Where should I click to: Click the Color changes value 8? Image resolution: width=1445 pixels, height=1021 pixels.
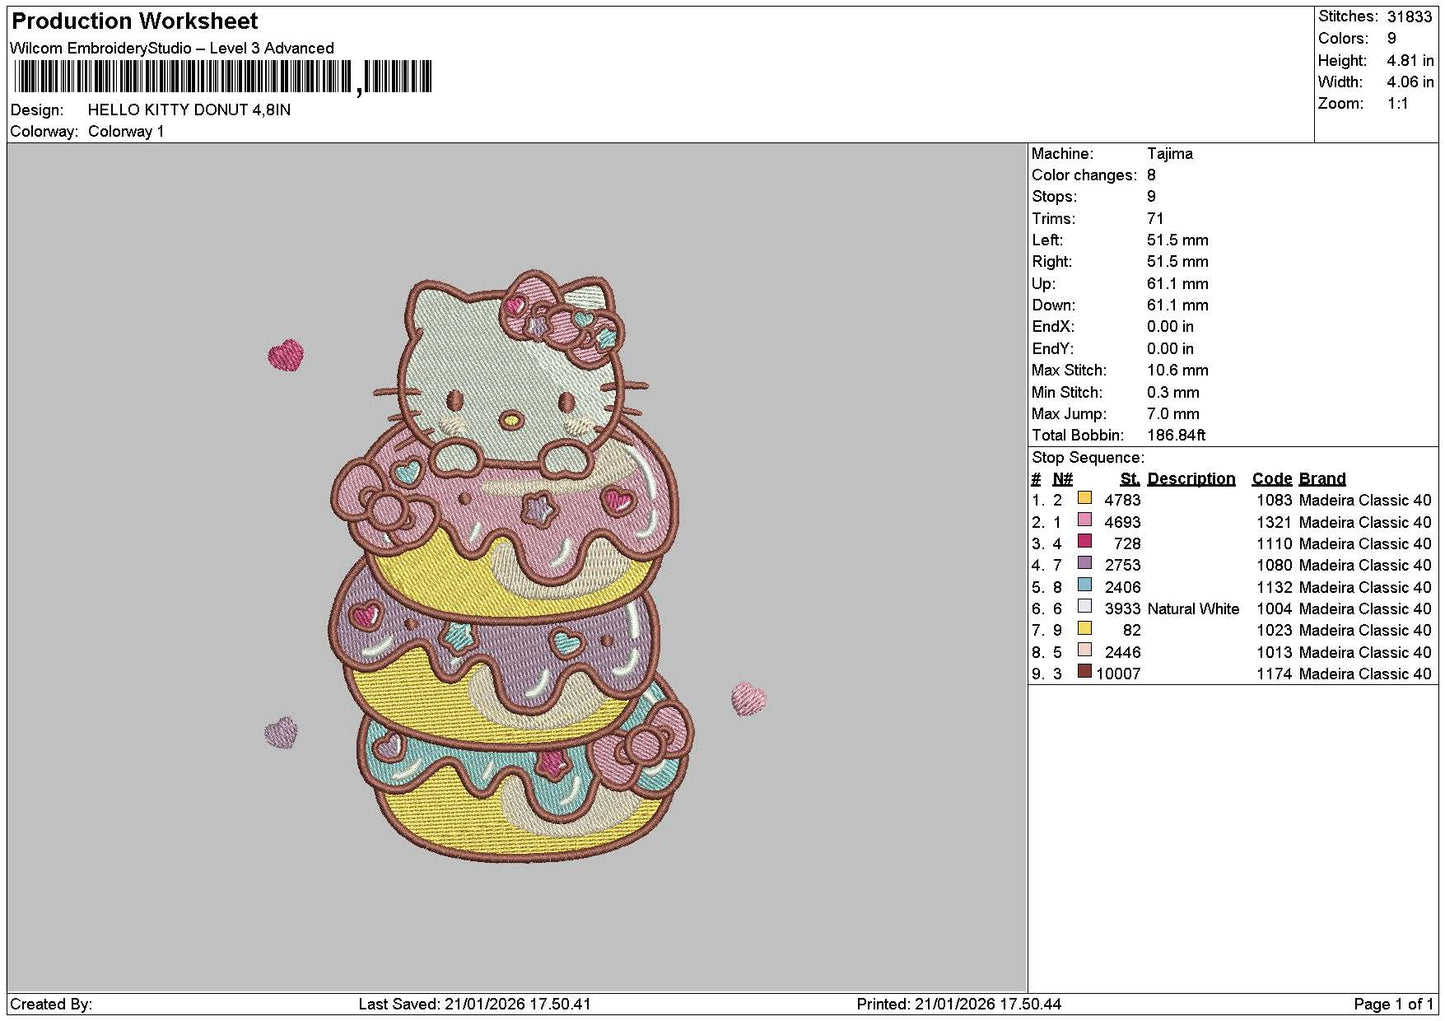1151,175
